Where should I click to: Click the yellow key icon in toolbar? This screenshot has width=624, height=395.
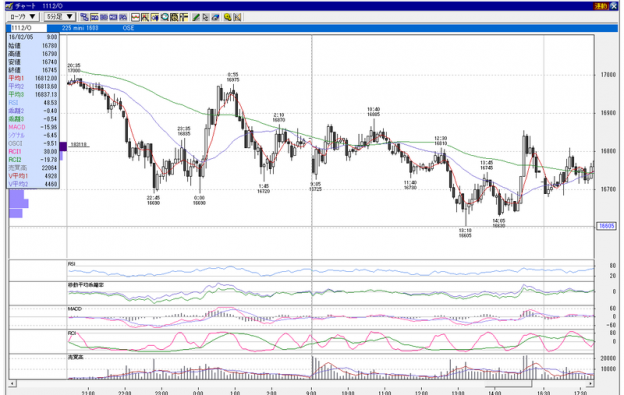228,17
